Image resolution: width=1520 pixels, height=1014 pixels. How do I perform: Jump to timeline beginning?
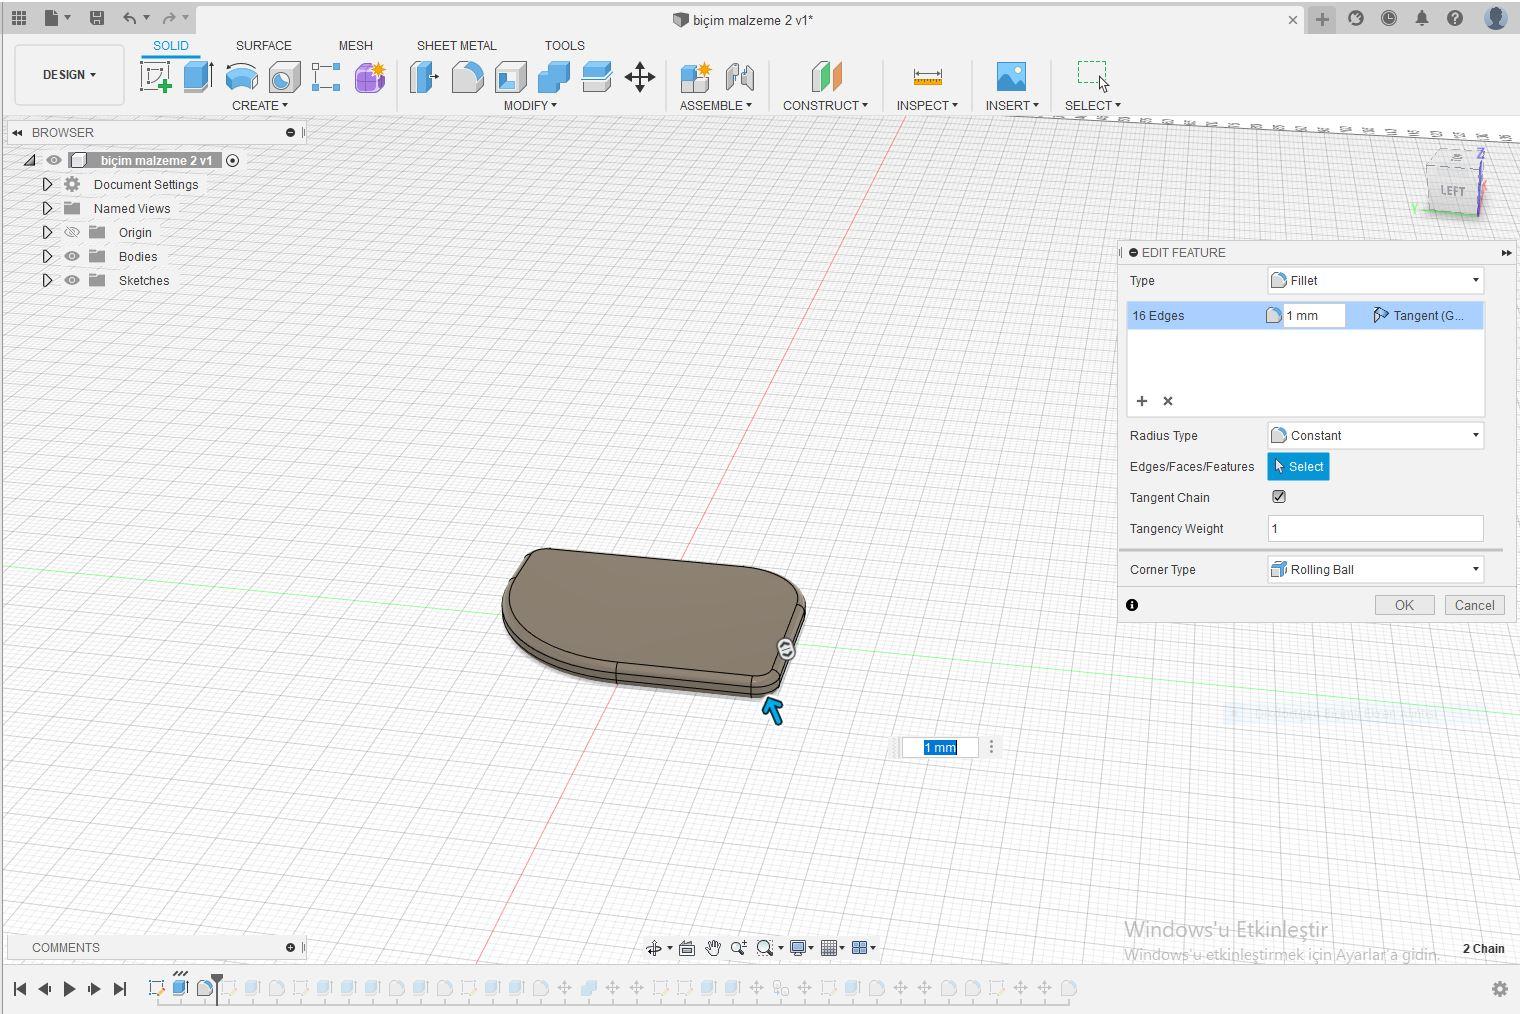tap(19, 989)
